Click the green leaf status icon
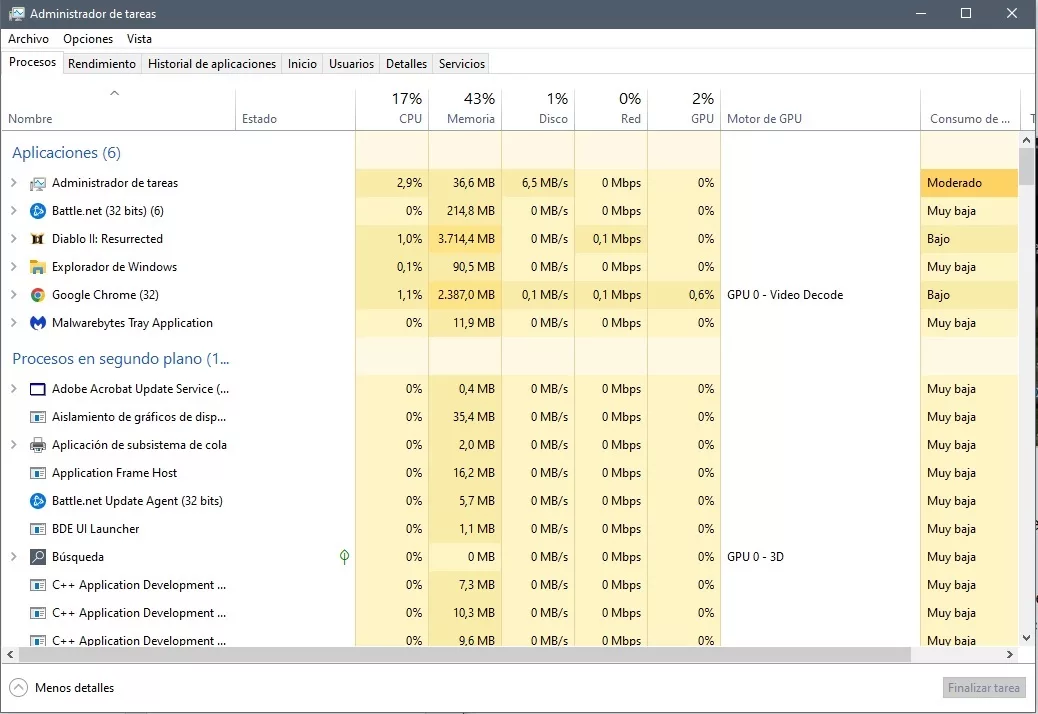 (x=344, y=557)
